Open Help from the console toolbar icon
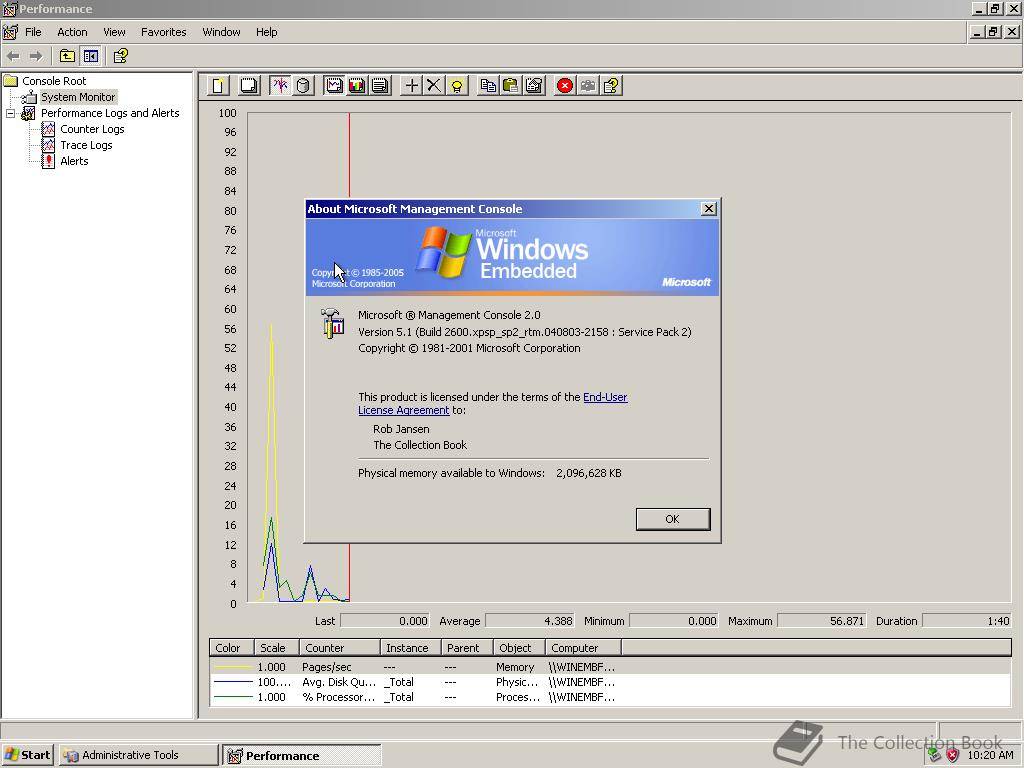Viewport: 1024px width, 768px height. pyautogui.click(x=120, y=56)
